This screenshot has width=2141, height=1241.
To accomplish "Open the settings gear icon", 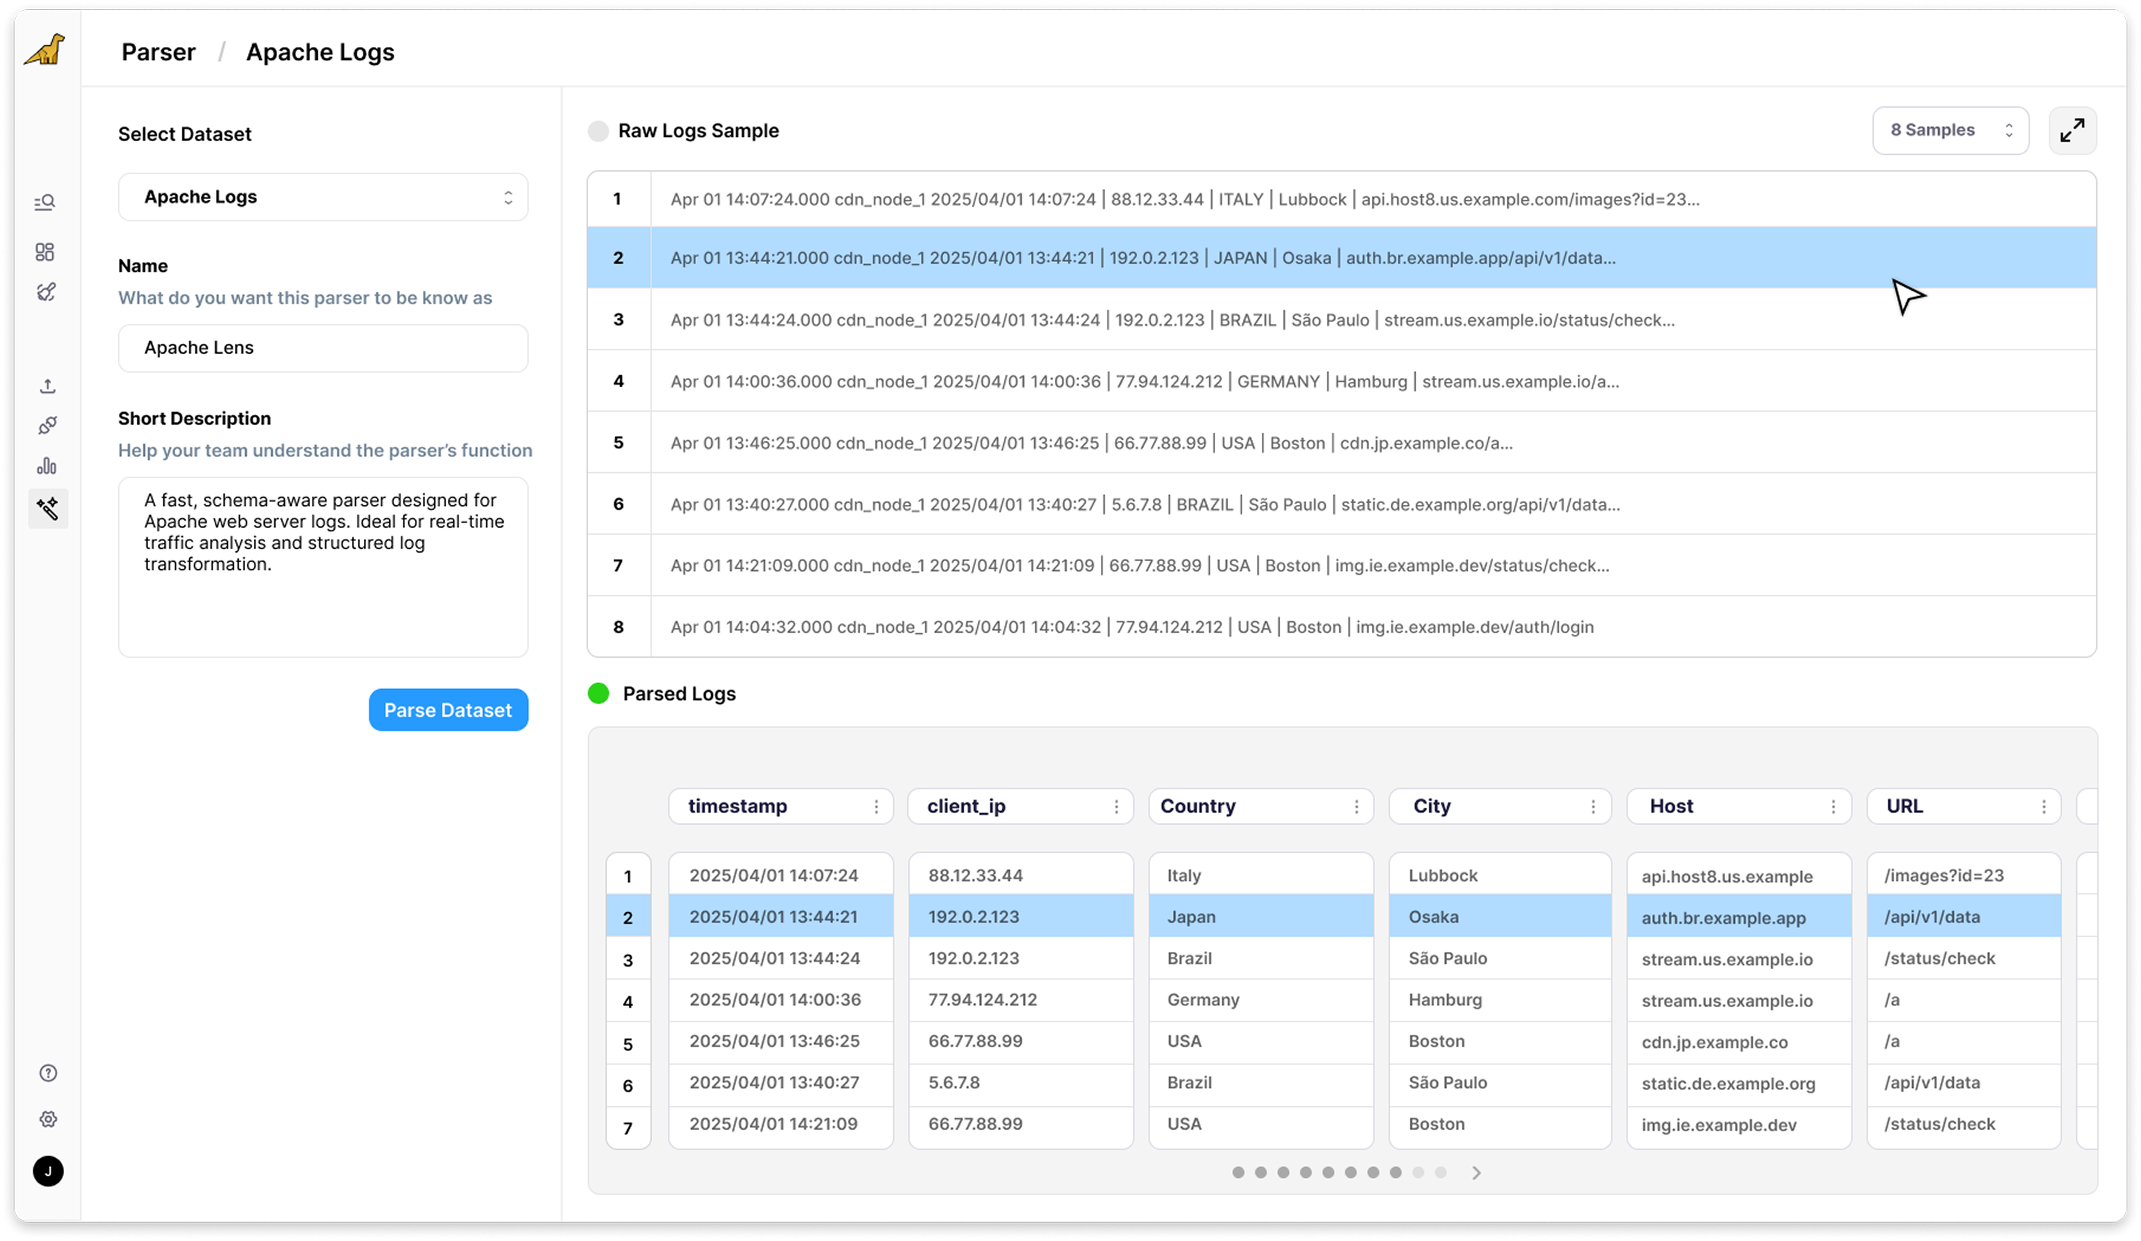I will [x=48, y=1119].
